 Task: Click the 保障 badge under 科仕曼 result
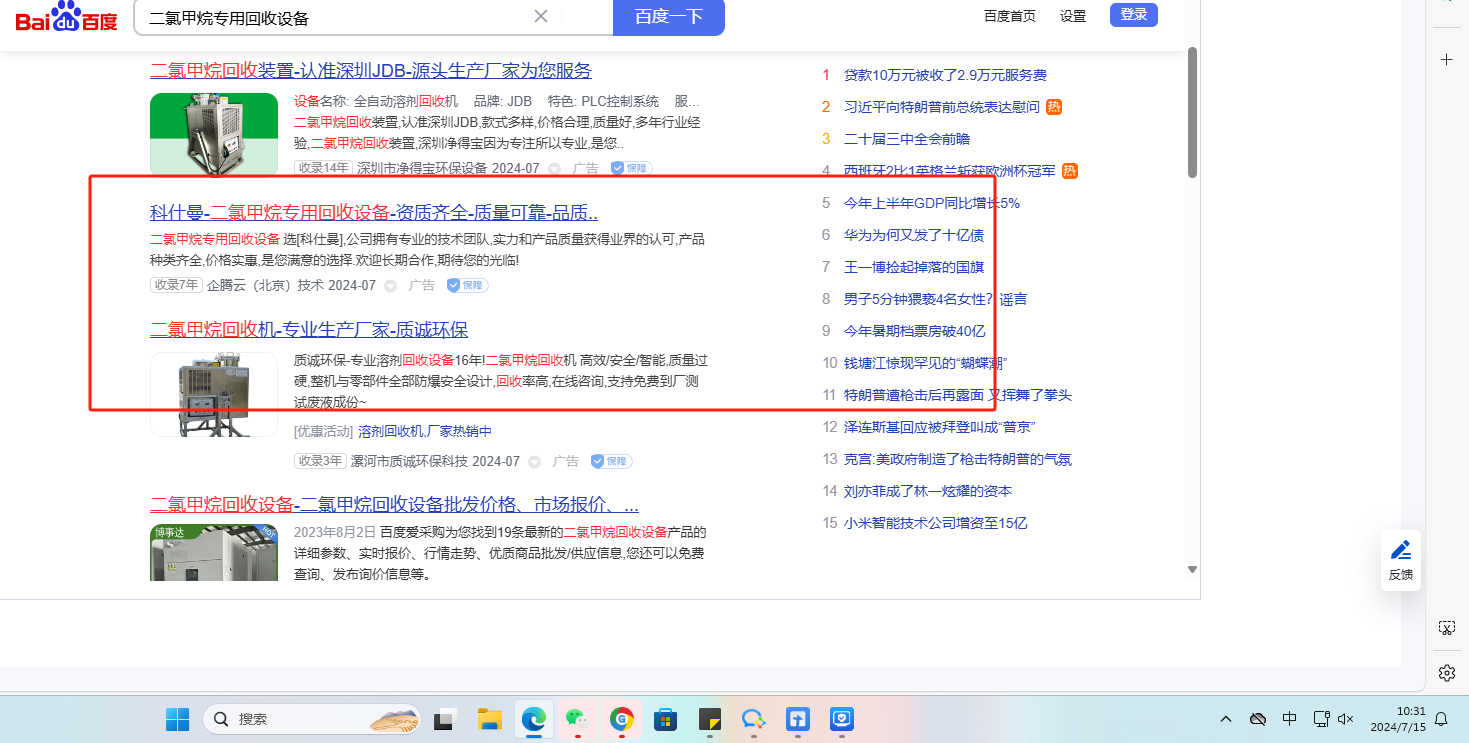[467, 286]
